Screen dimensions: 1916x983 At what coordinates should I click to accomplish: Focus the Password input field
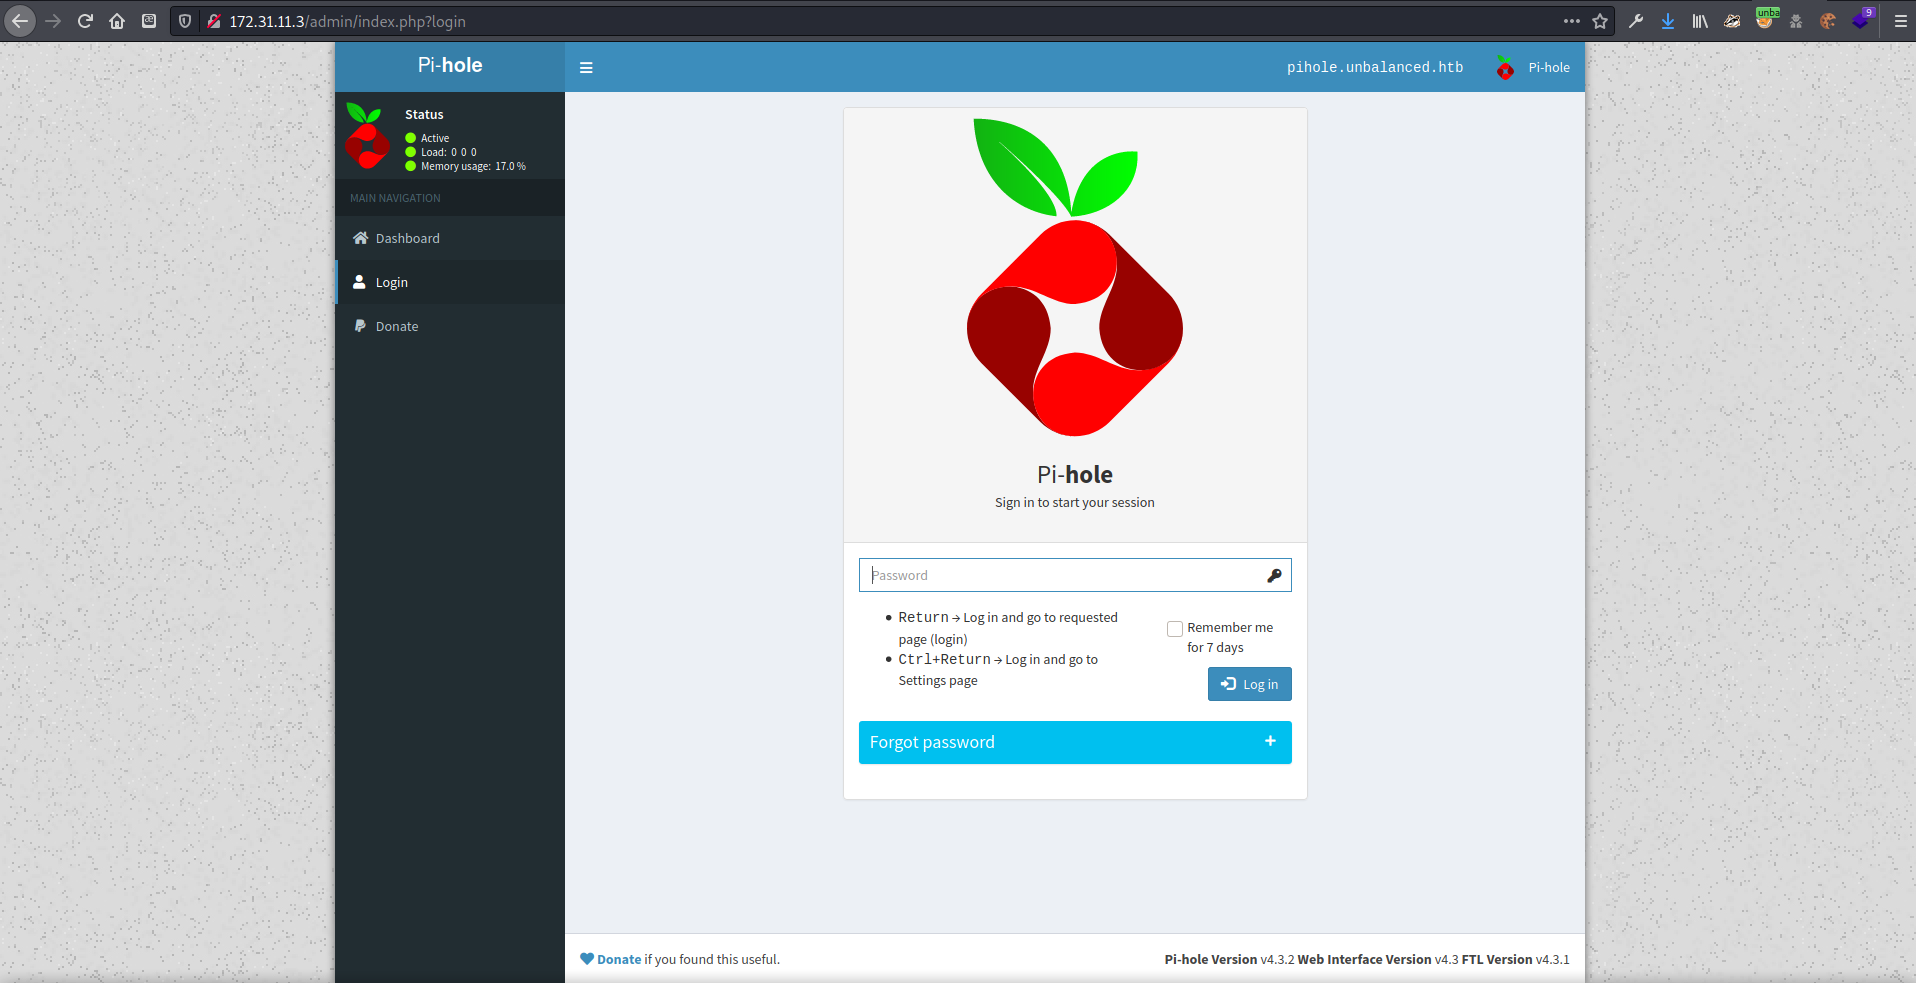(x=1075, y=575)
